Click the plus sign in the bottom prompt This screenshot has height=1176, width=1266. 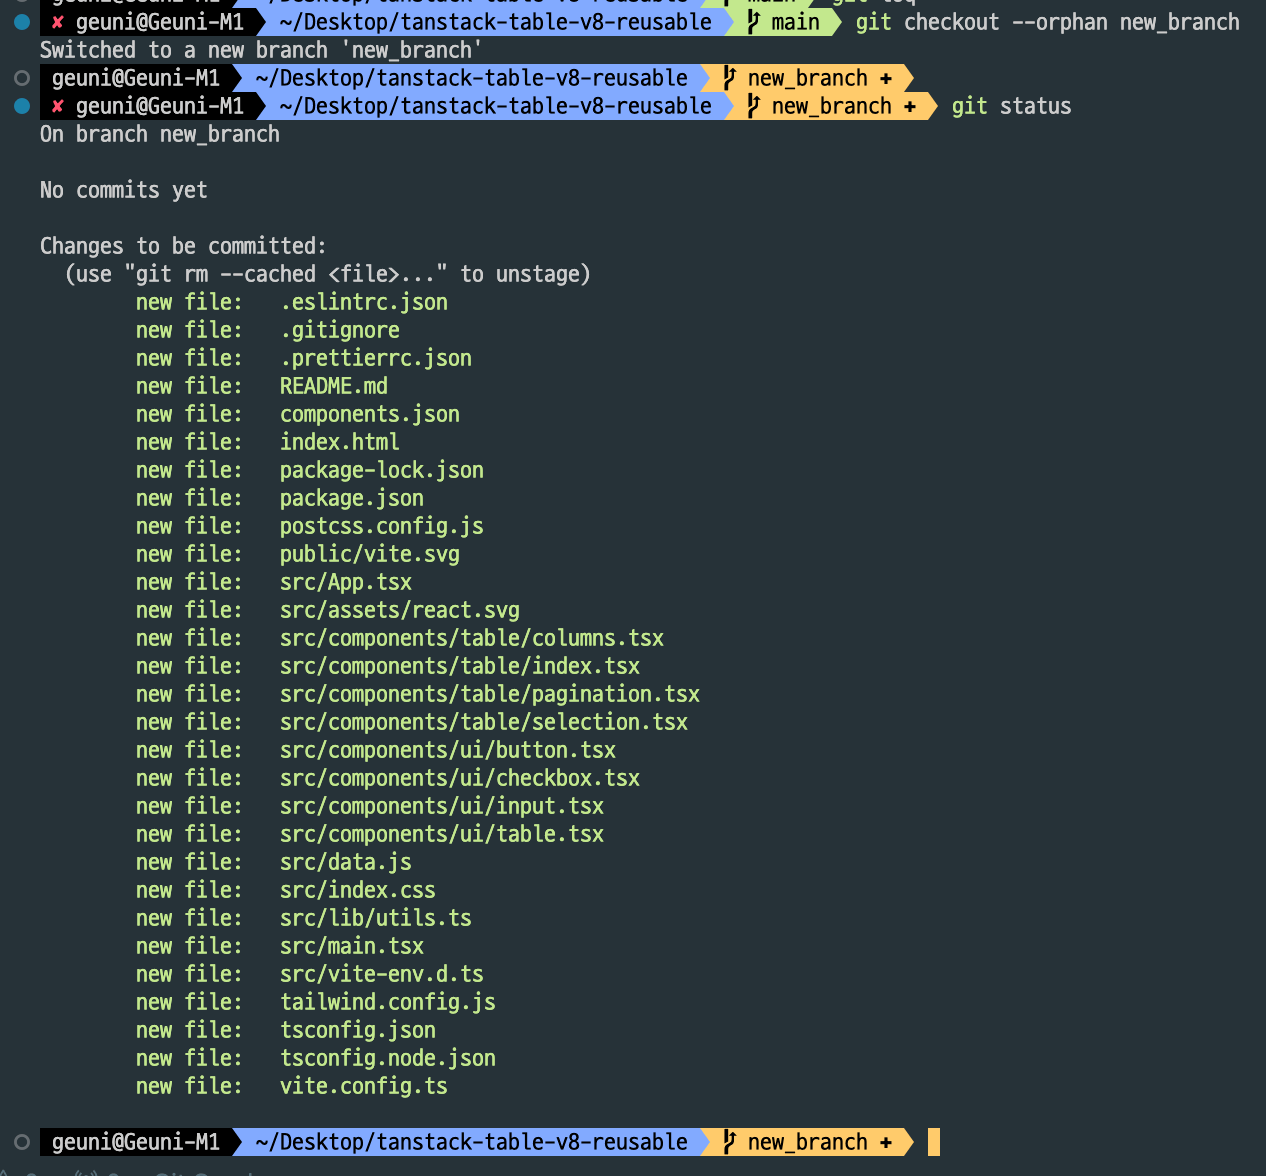[886, 1142]
